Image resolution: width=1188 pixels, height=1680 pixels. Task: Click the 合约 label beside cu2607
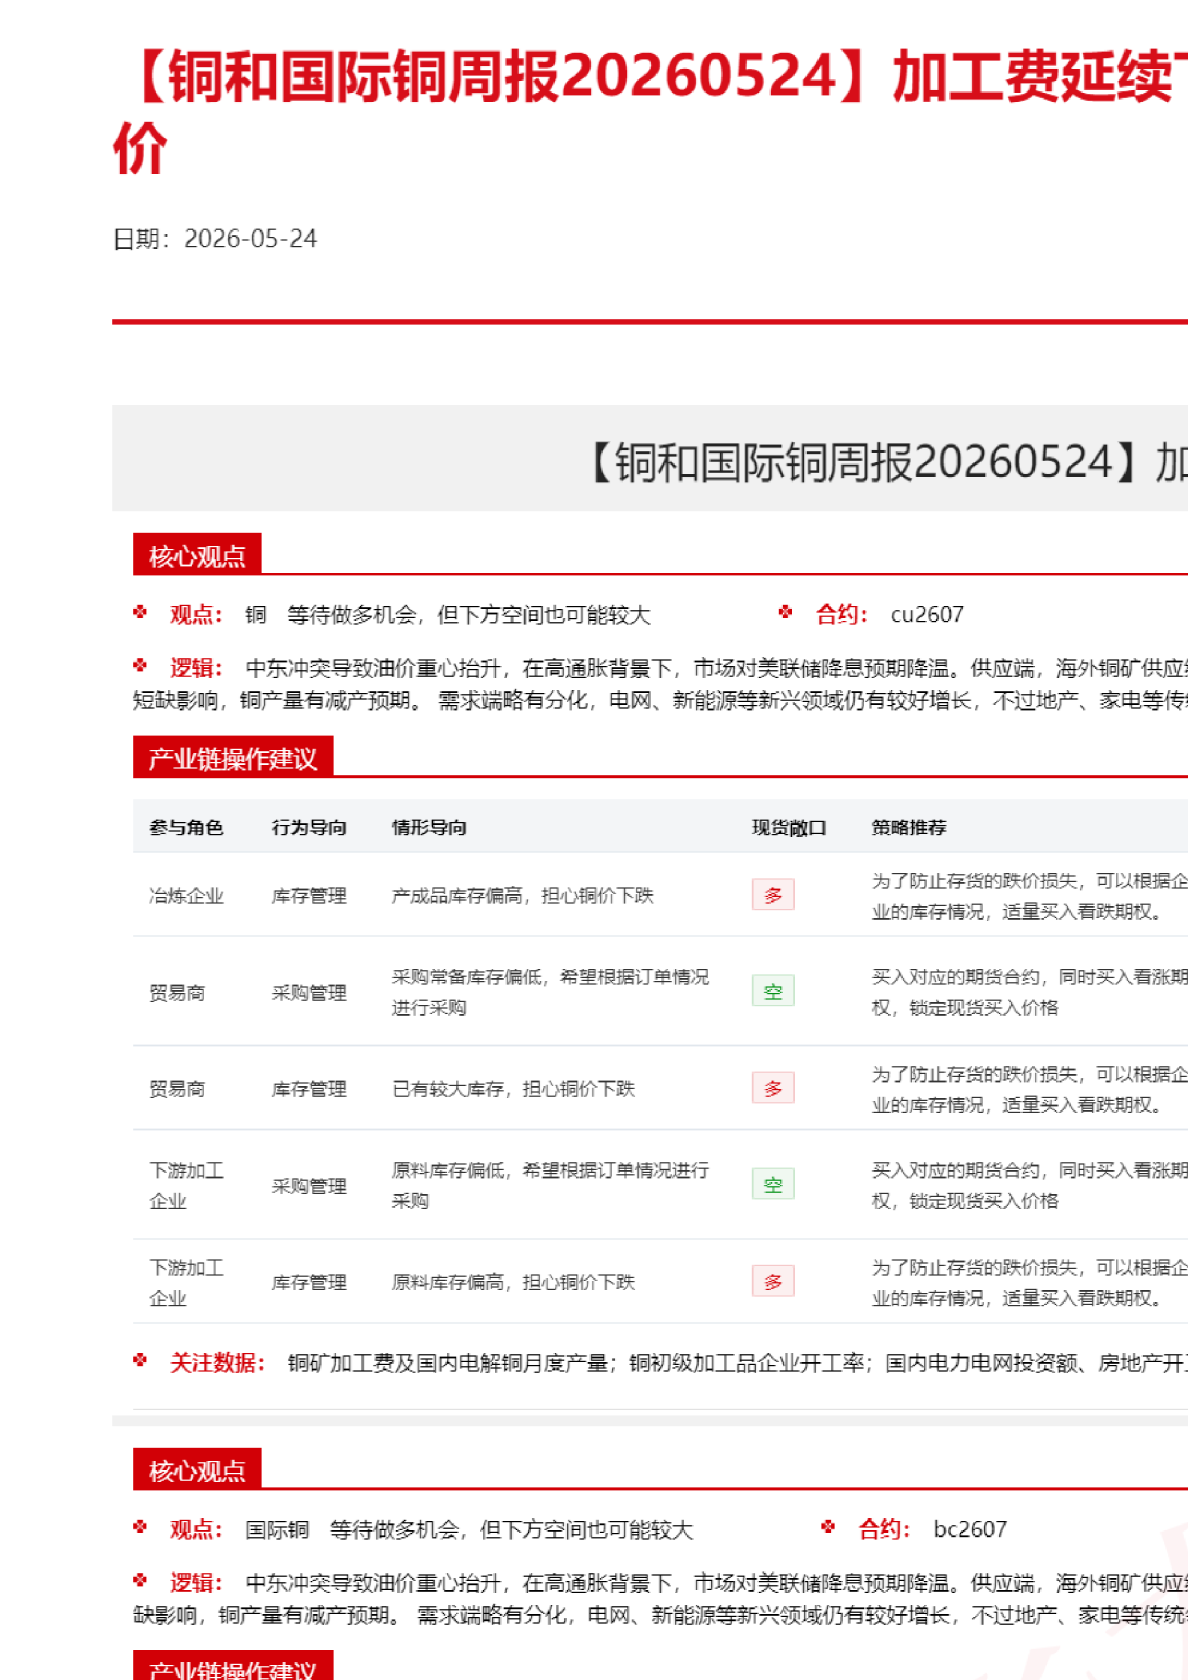click(x=841, y=614)
